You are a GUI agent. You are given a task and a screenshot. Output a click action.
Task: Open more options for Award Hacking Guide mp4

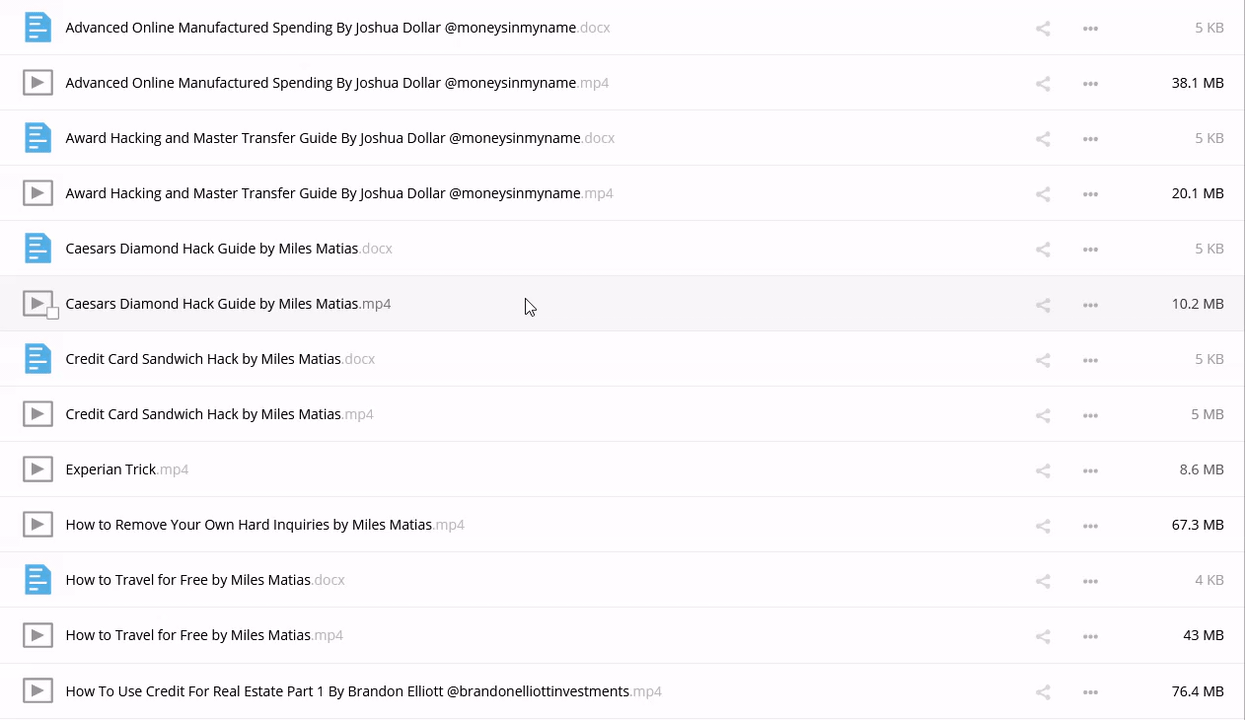point(1090,194)
